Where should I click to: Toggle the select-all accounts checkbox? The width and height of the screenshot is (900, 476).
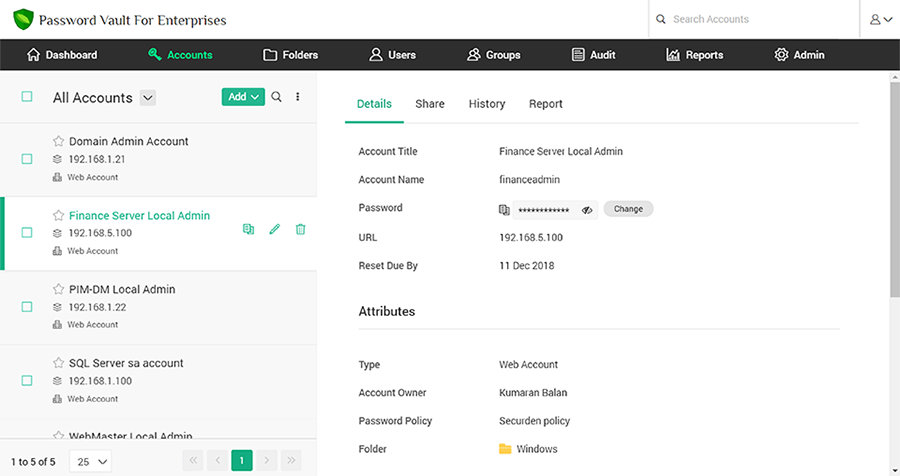click(x=27, y=96)
